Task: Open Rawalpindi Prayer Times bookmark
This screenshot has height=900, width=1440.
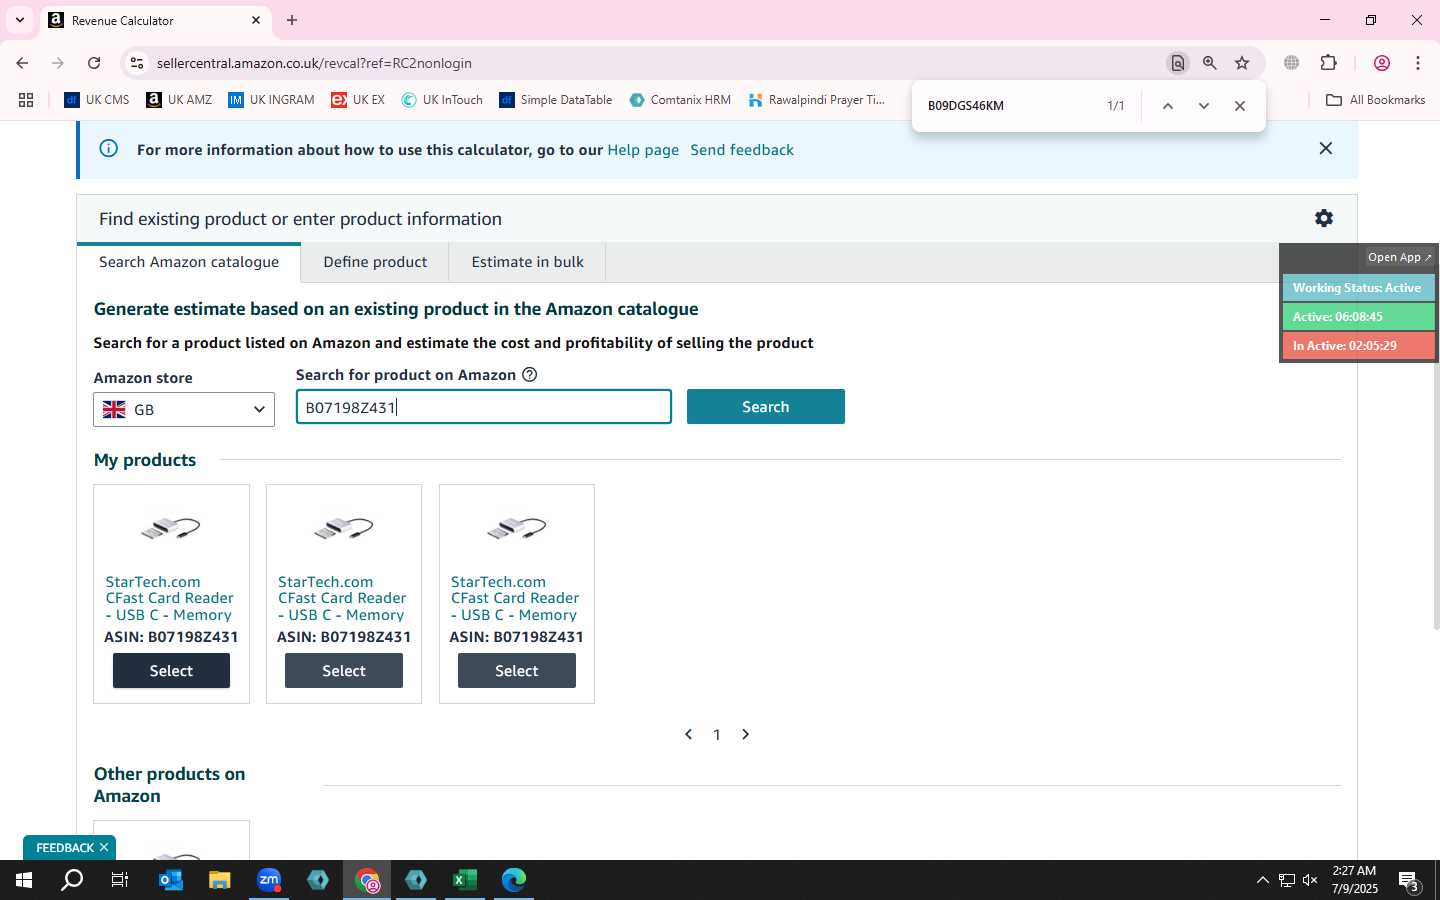Action: tap(816, 100)
